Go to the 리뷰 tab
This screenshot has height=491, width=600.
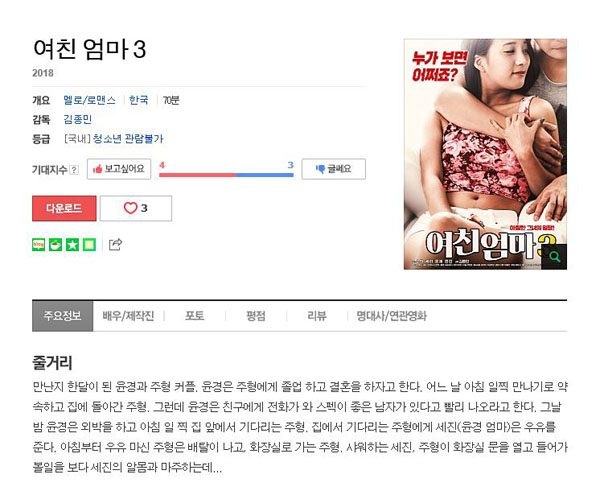point(317,316)
